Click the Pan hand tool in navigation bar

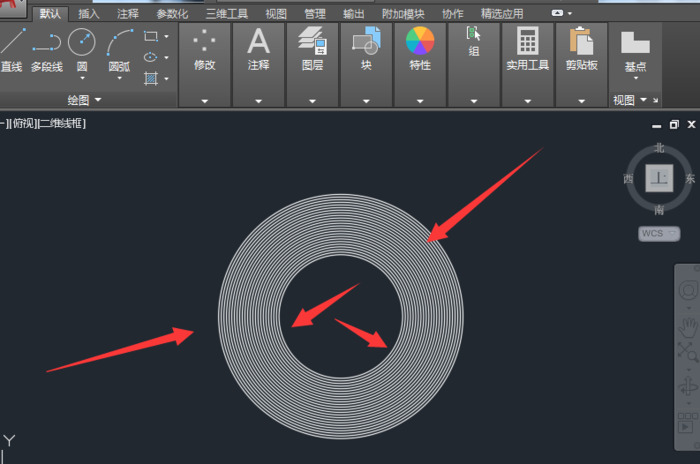tap(688, 327)
